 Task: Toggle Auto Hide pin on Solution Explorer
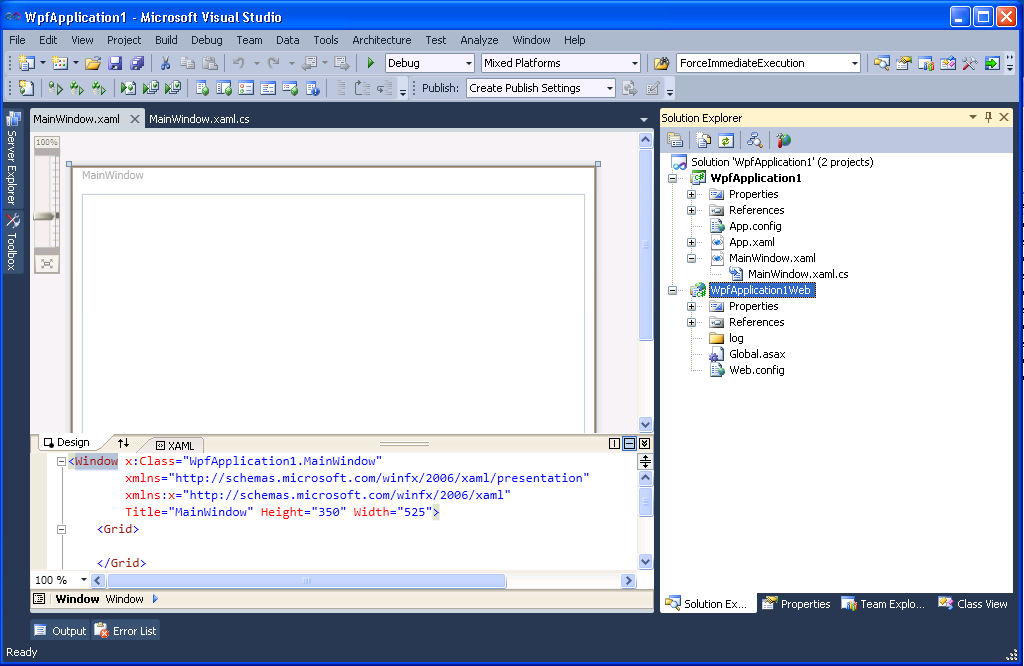pos(988,117)
